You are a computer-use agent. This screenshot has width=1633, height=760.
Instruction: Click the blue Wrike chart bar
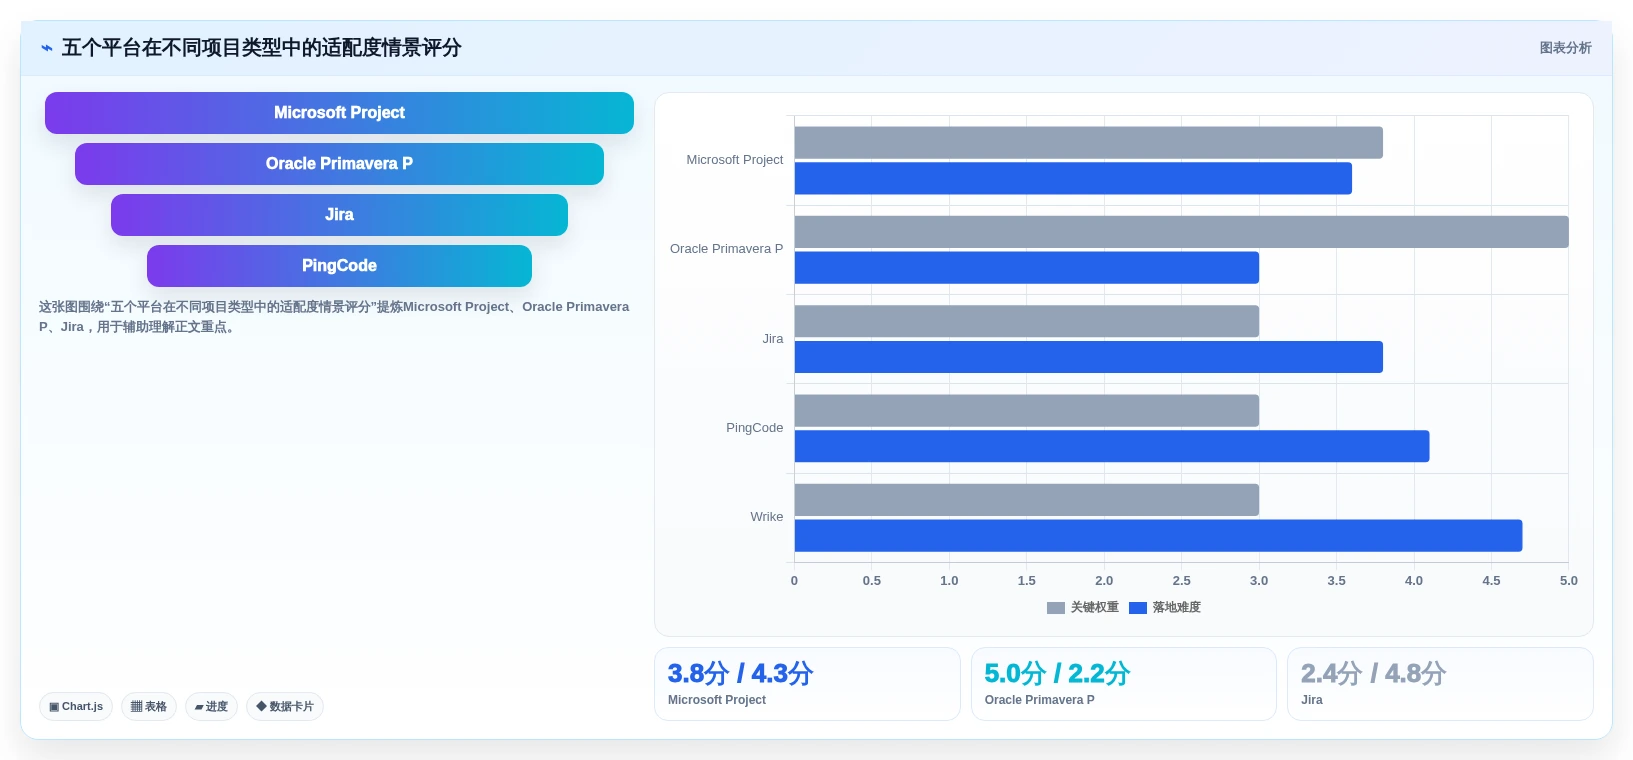1159,536
